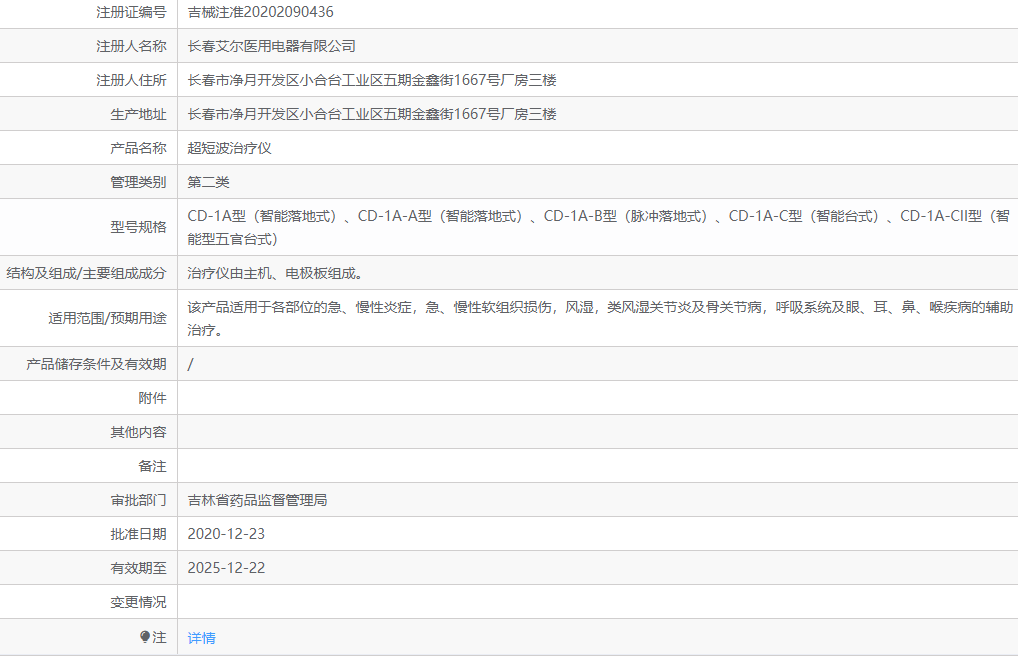
Task: Select registration number 吉械注准20202090436
Action: (260, 12)
